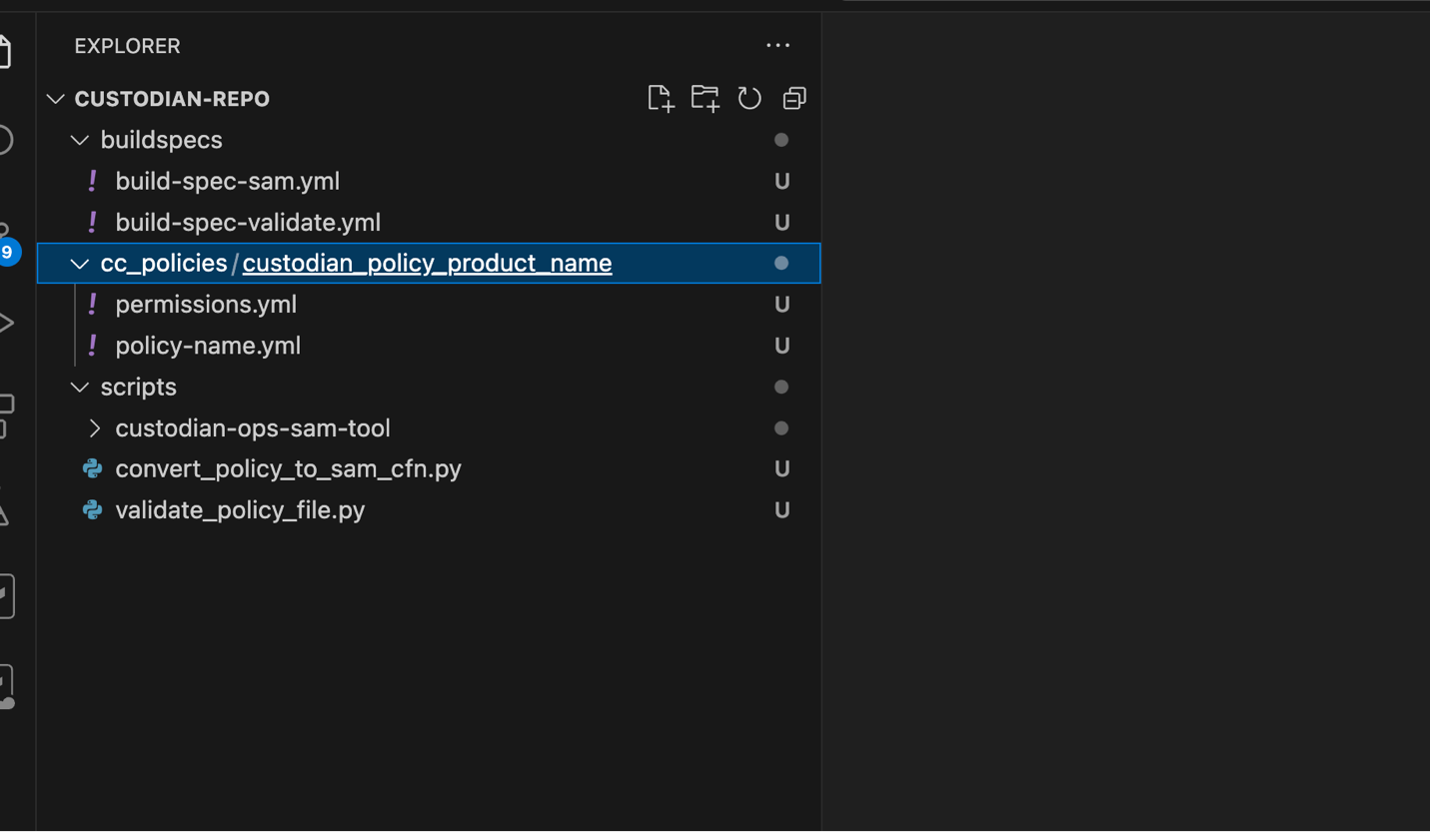The width and height of the screenshot is (1430, 834).
Task: Click the modified dot next to buildspecs
Action: tap(782, 139)
